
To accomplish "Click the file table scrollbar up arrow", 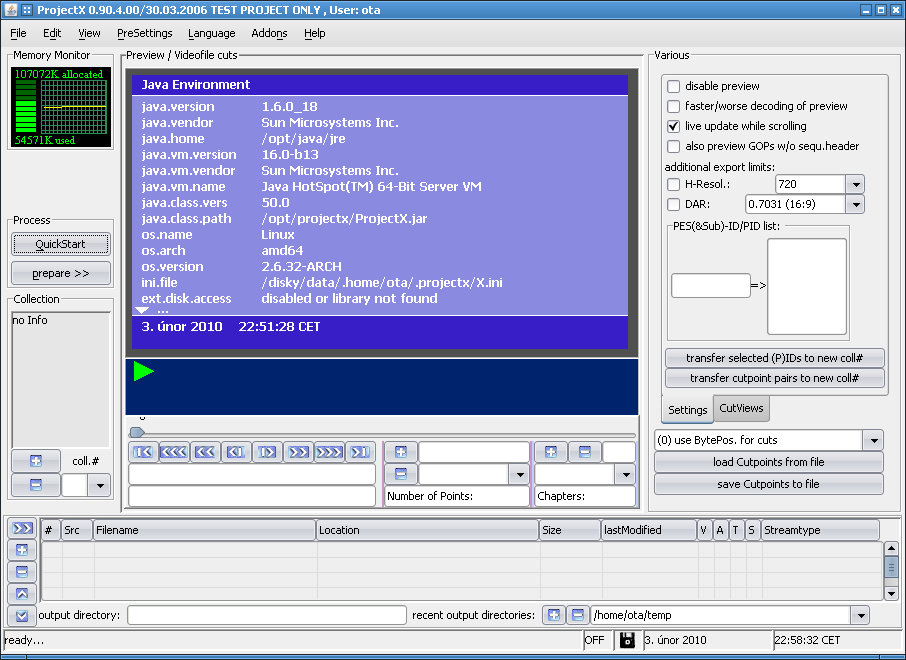I will pos(890,548).
